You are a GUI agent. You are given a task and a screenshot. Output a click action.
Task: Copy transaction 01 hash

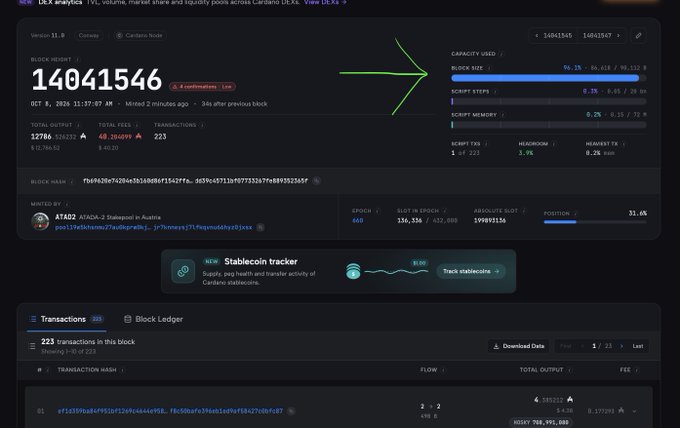tap(291, 411)
